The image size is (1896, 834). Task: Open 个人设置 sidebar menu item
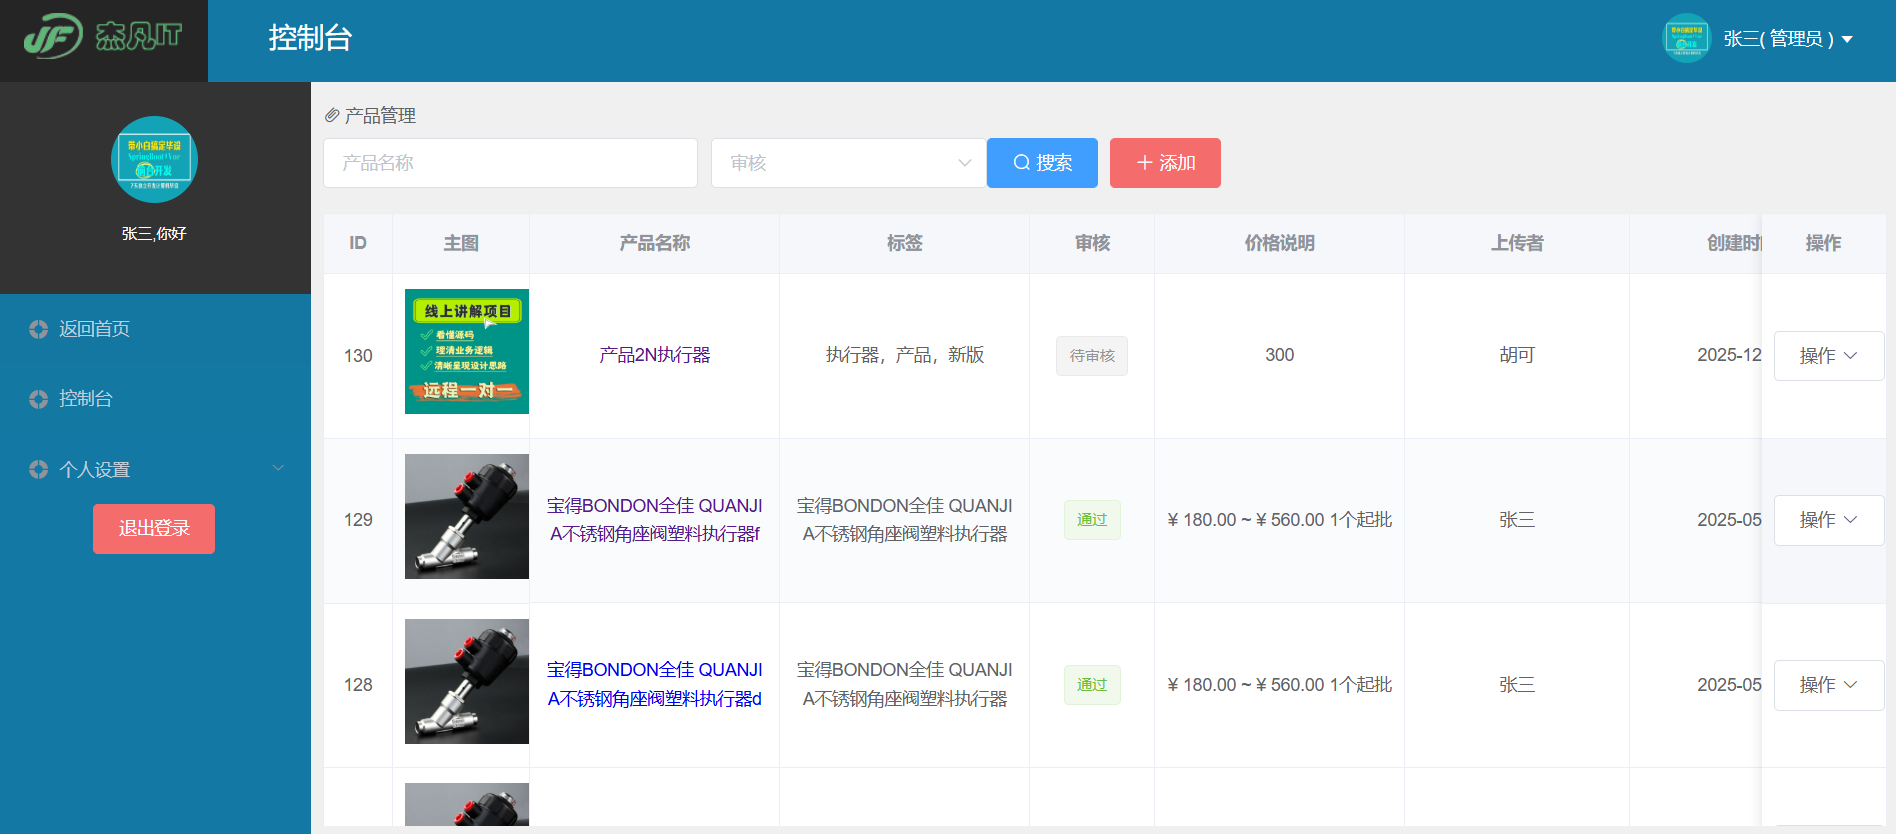click(x=155, y=469)
